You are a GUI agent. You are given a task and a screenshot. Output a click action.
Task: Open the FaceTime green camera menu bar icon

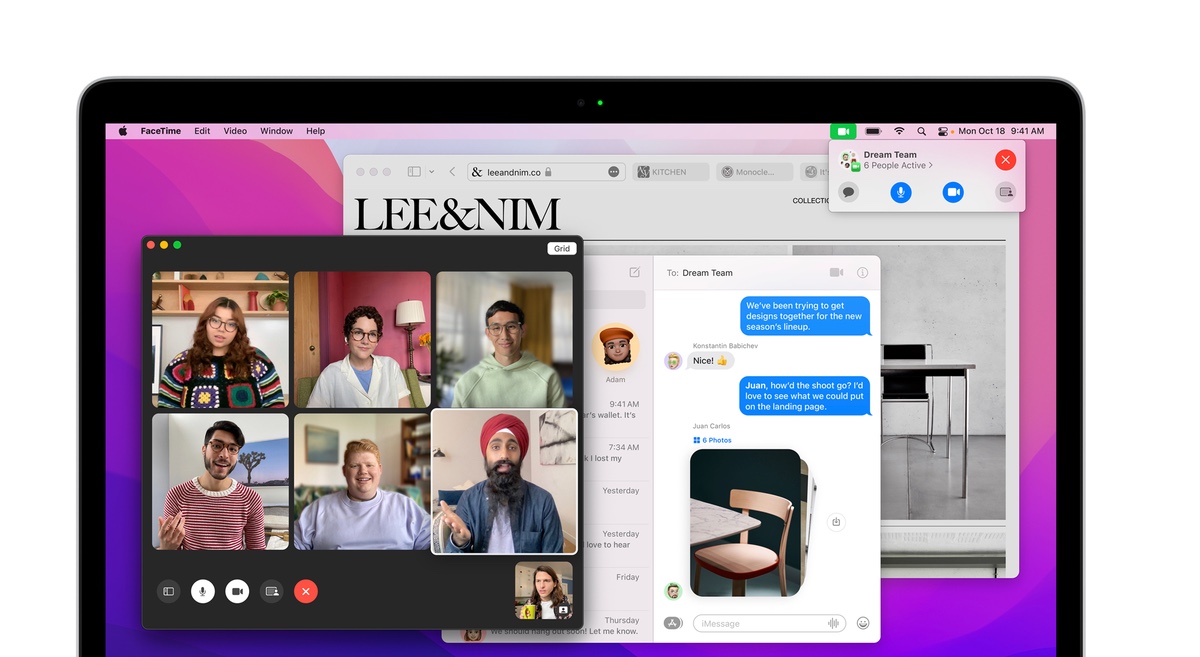(843, 131)
